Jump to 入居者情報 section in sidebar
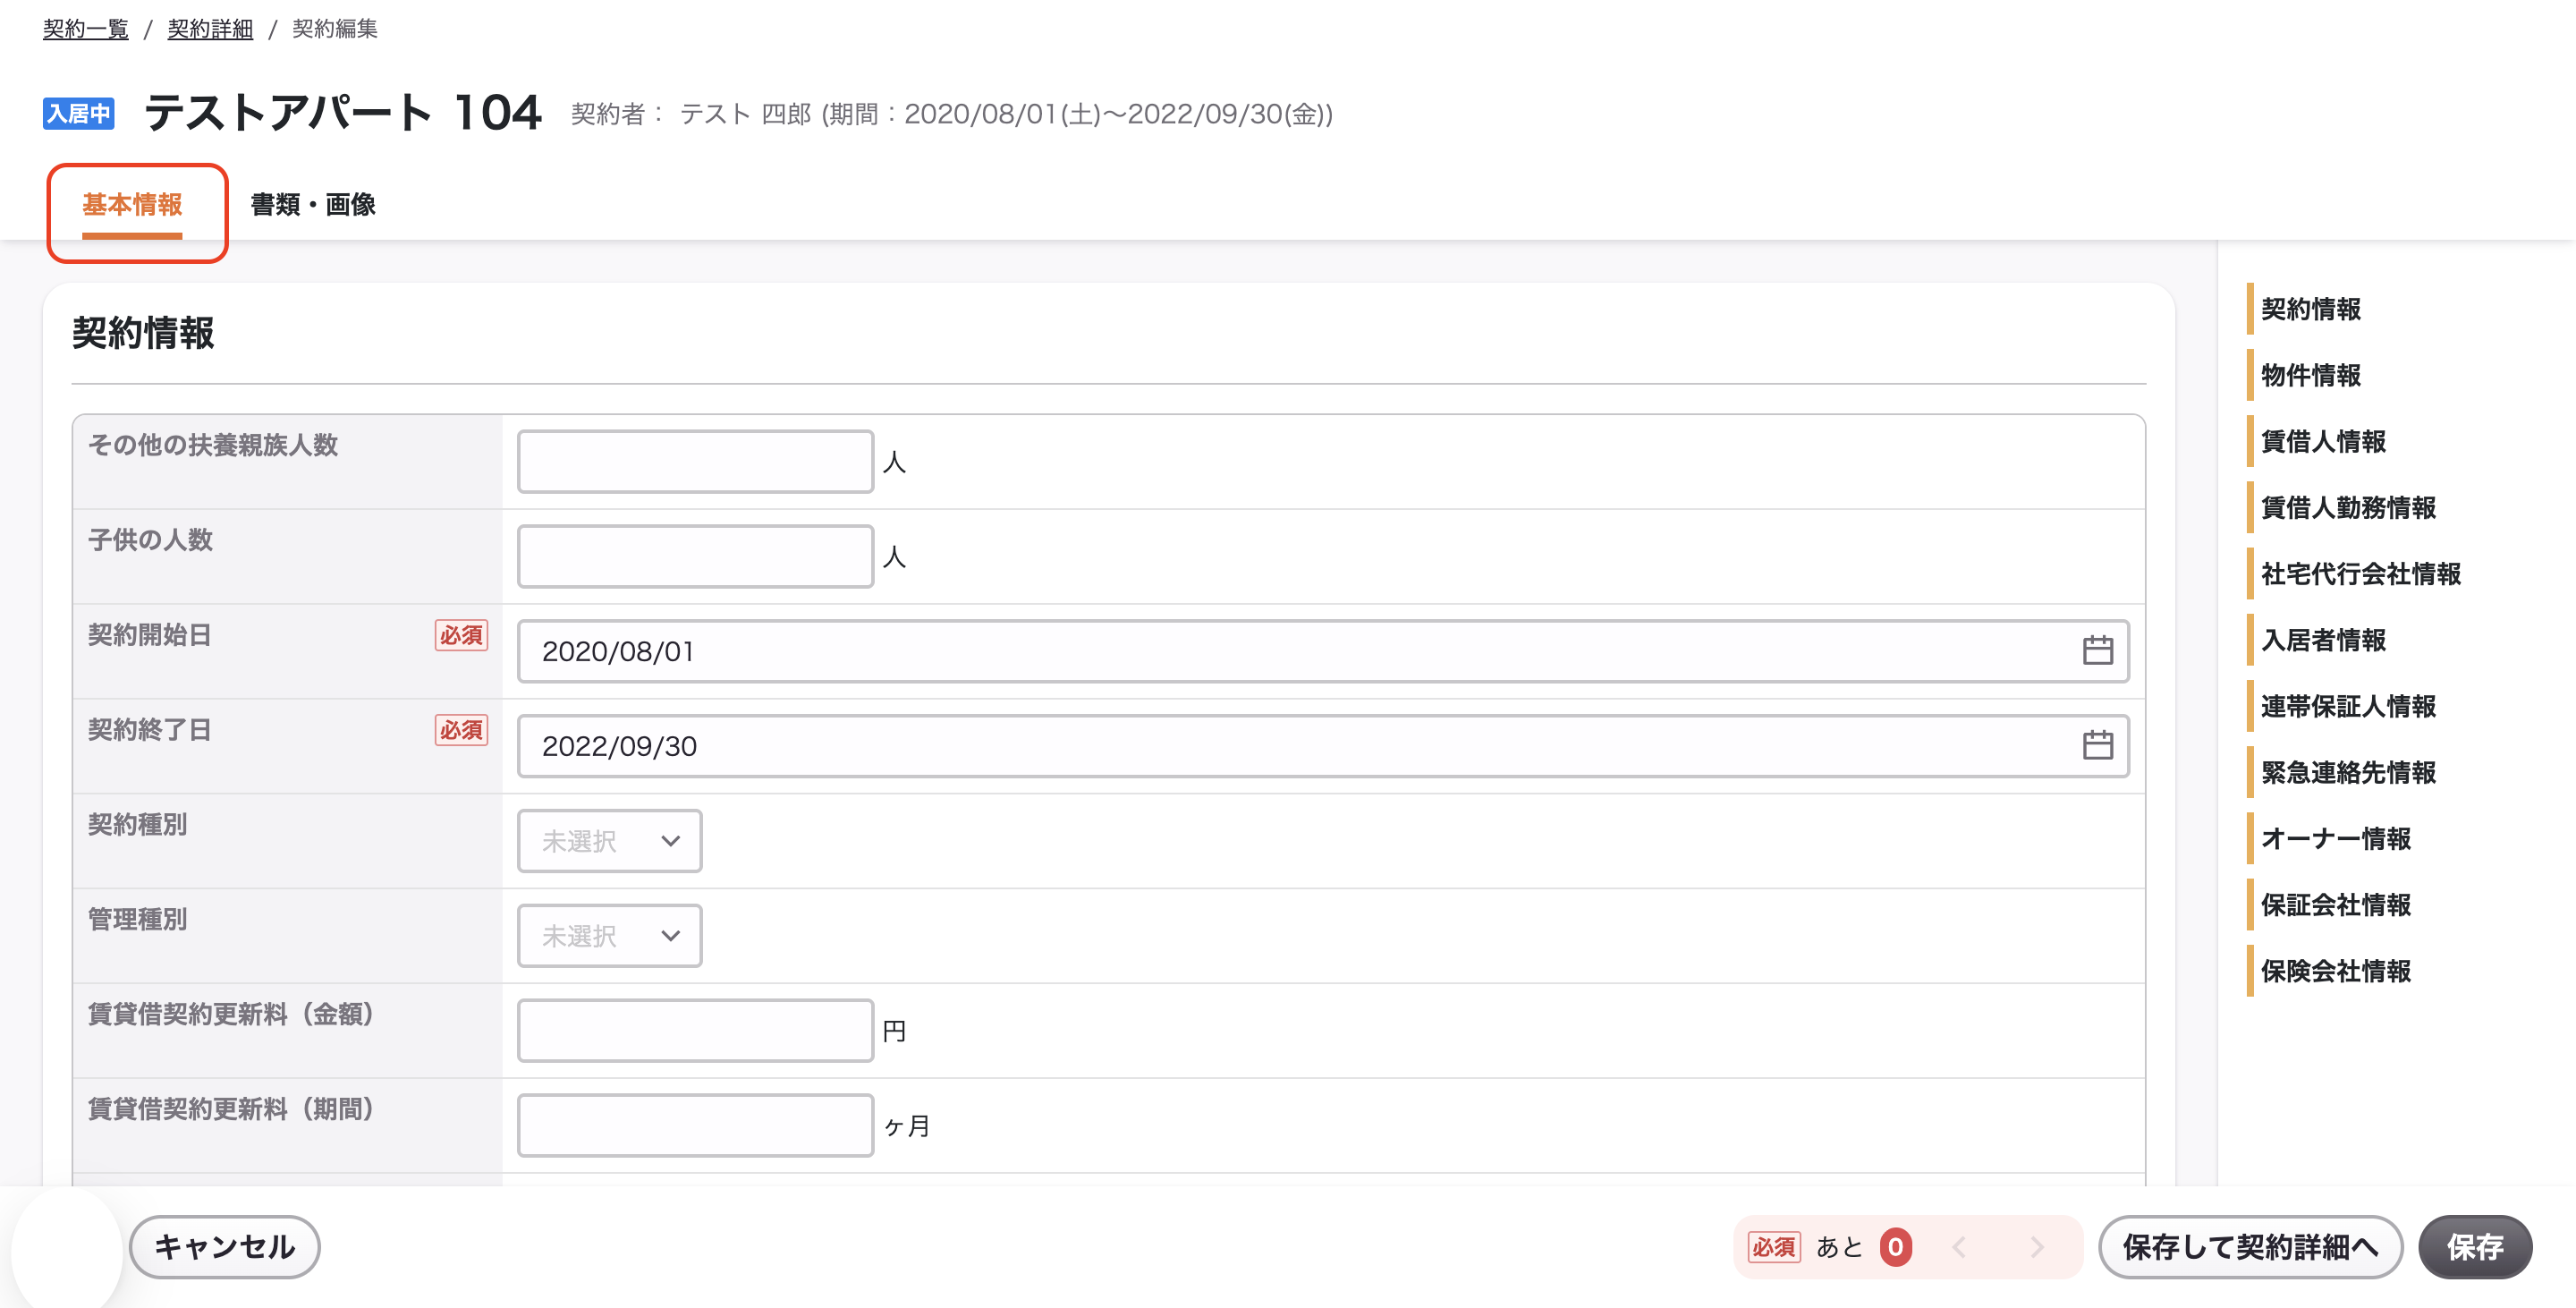The image size is (2576, 1308). pyautogui.click(x=2322, y=640)
